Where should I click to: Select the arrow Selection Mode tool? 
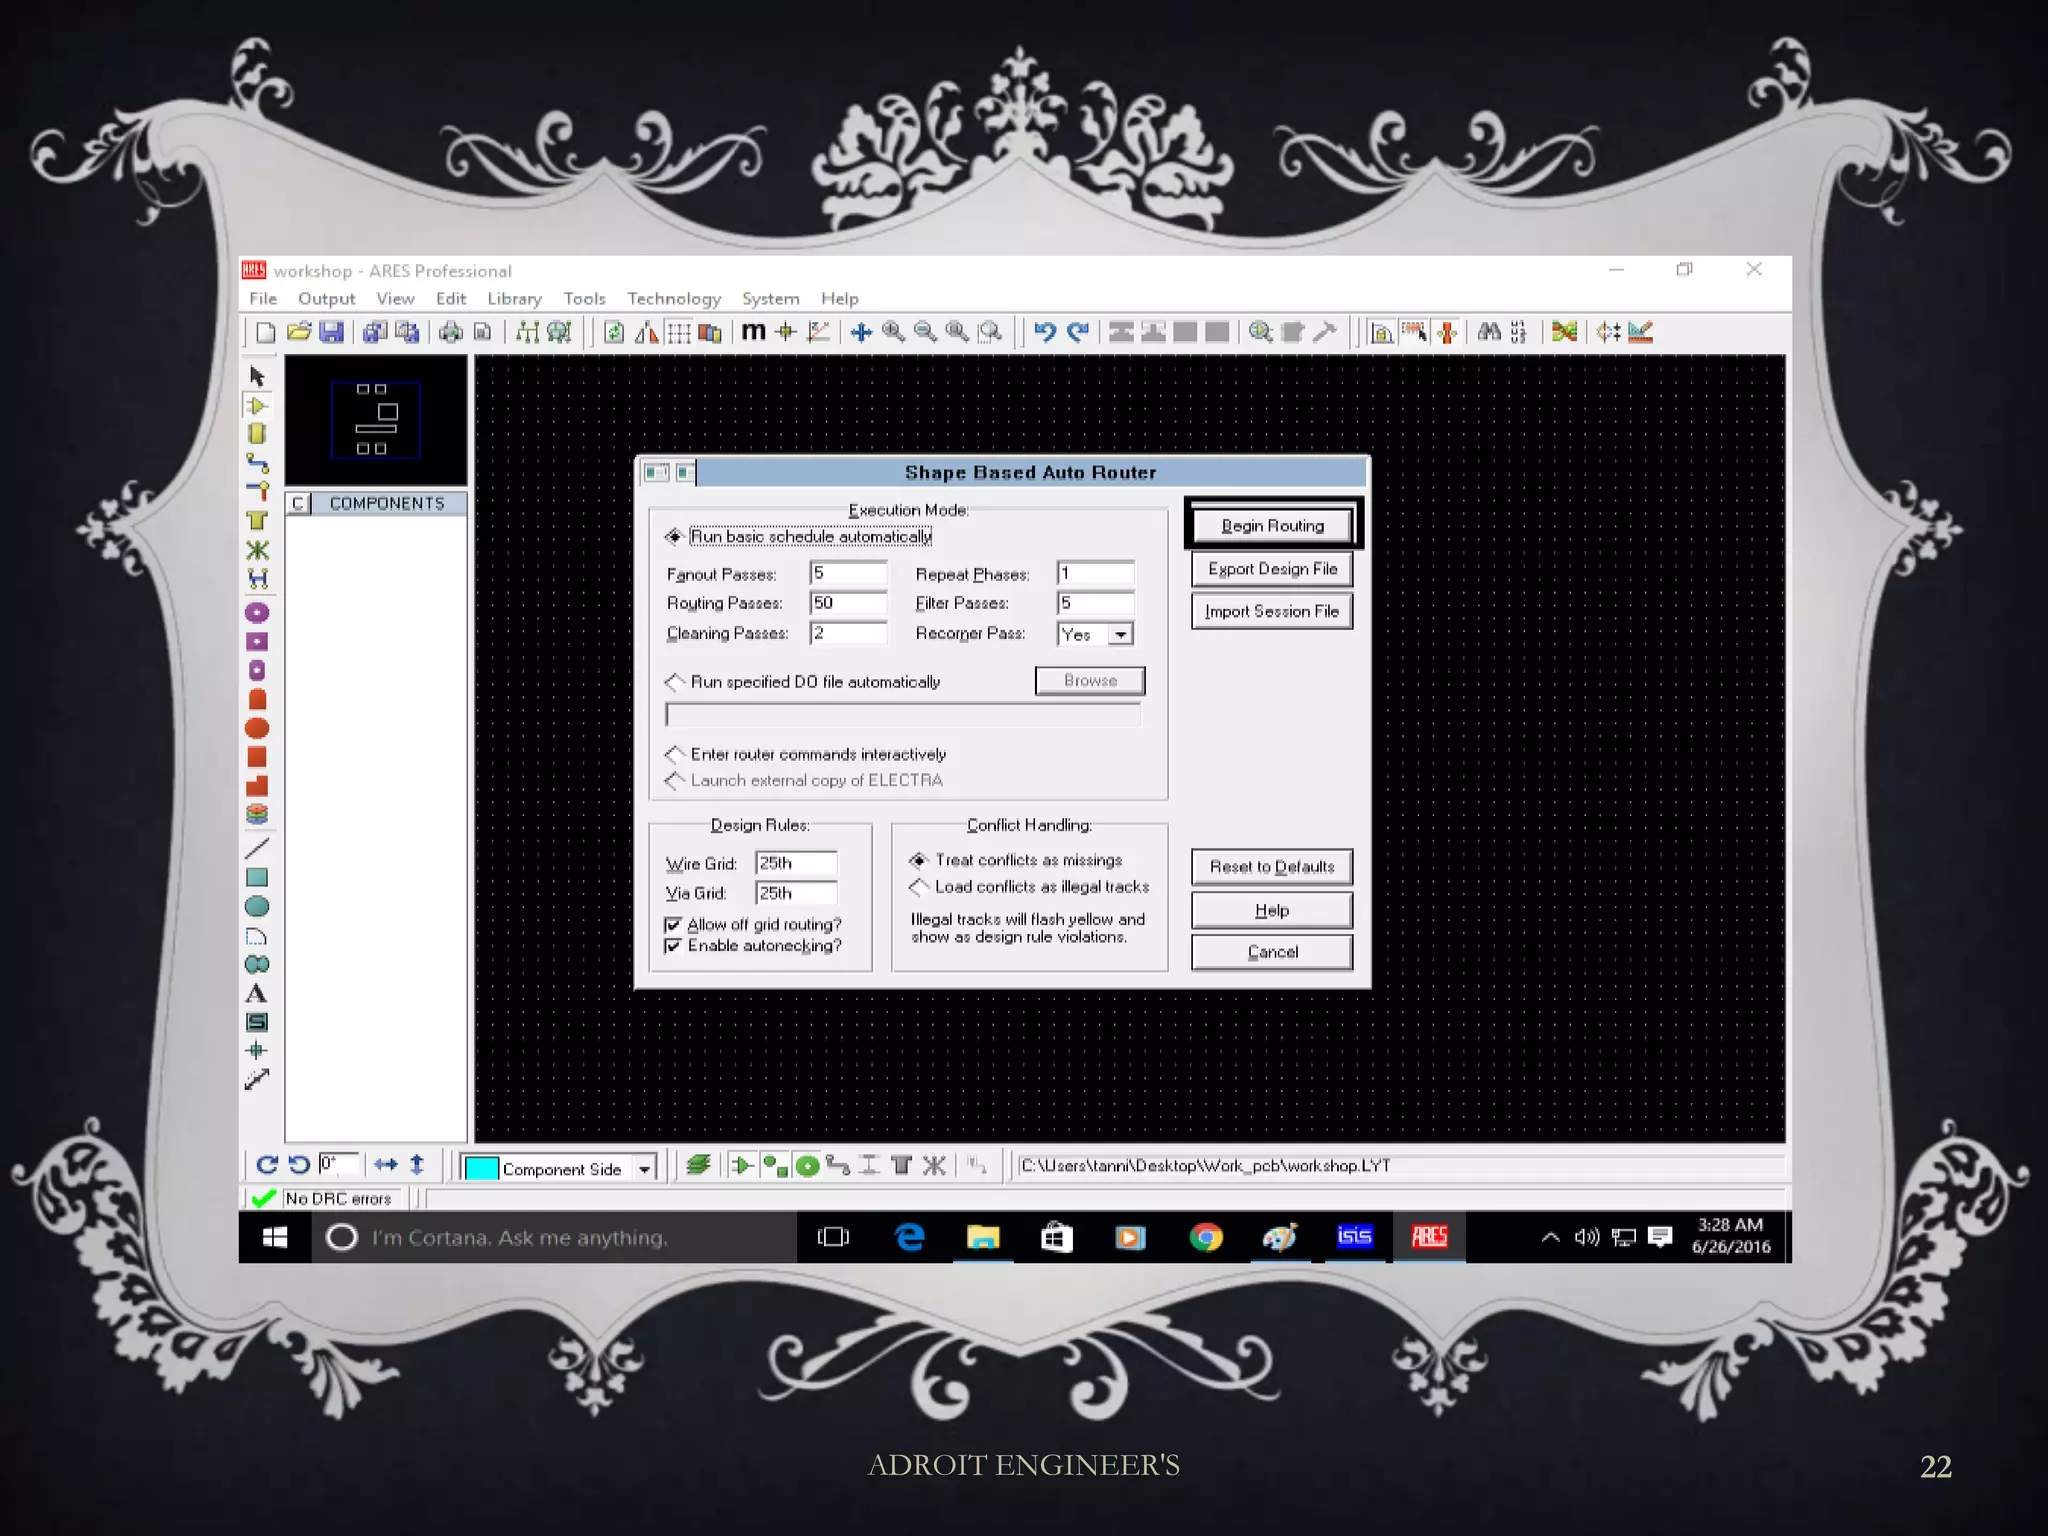coord(257,376)
